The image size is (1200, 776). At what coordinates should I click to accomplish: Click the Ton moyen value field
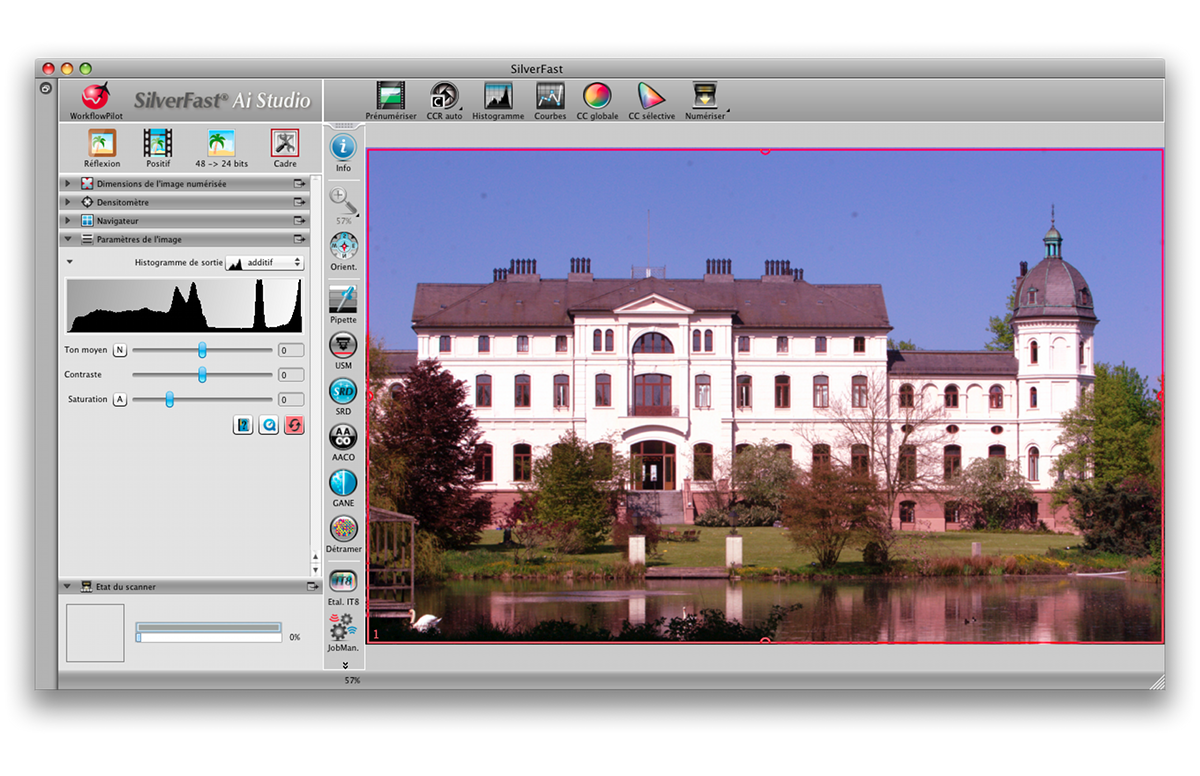pyautogui.click(x=291, y=350)
